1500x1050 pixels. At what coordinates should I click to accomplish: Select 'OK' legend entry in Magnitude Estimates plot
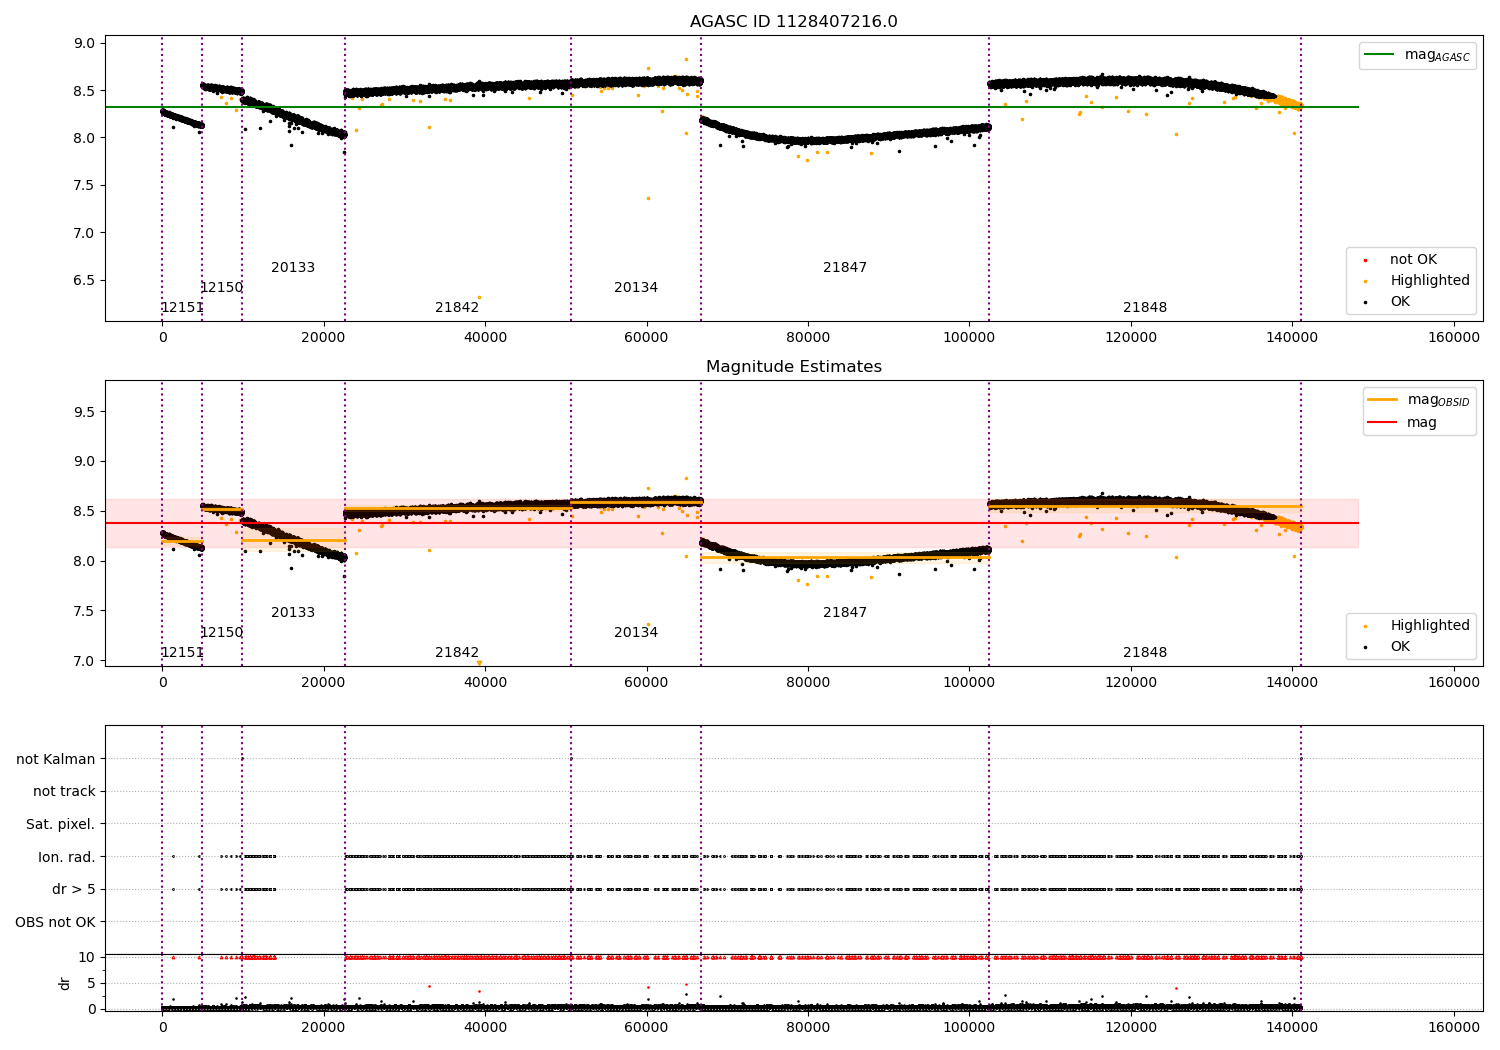1399,647
